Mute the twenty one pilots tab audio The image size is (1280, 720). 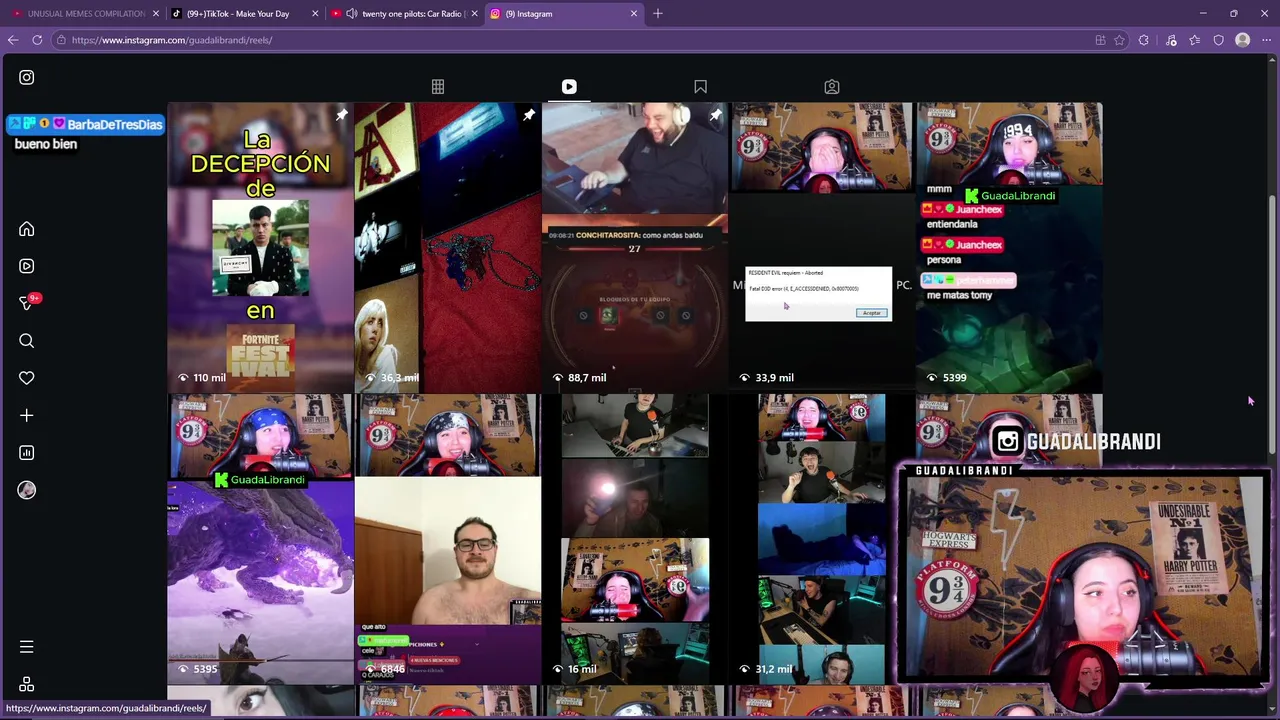click(352, 14)
